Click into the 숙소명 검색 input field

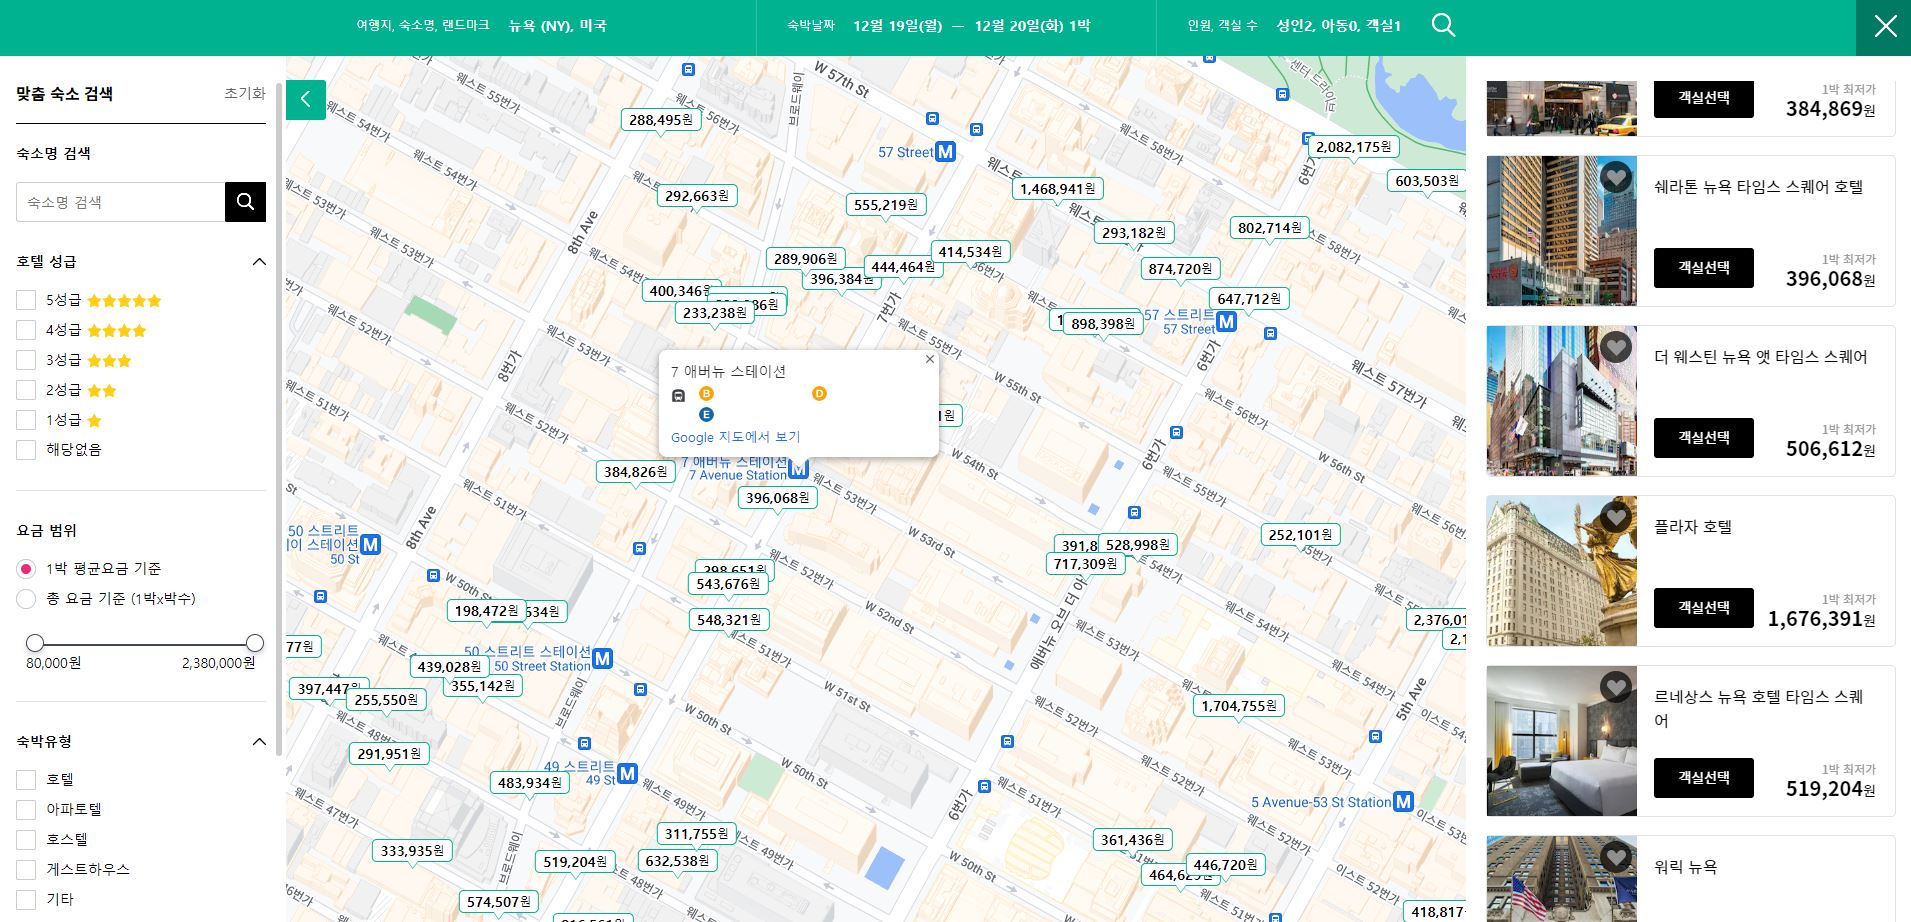point(121,202)
